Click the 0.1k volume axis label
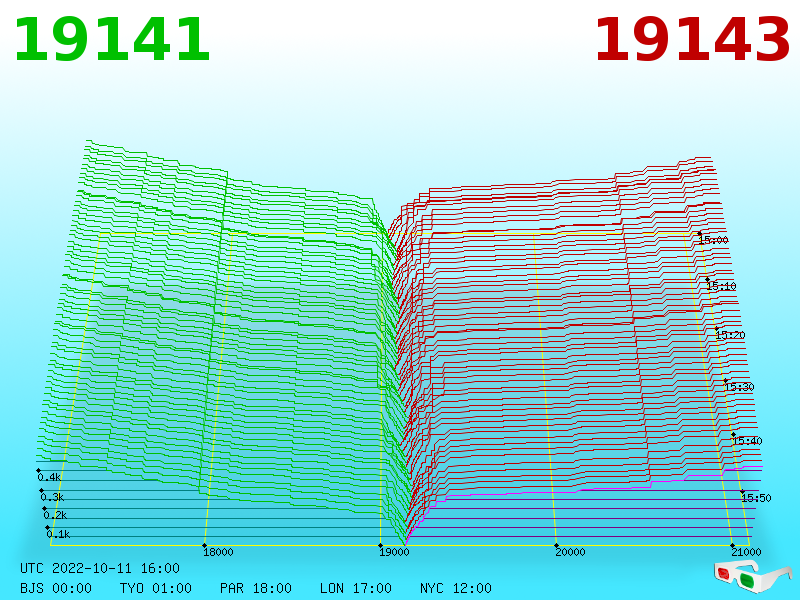The width and height of the screenshot is (800, 600). tap(59, 534)
